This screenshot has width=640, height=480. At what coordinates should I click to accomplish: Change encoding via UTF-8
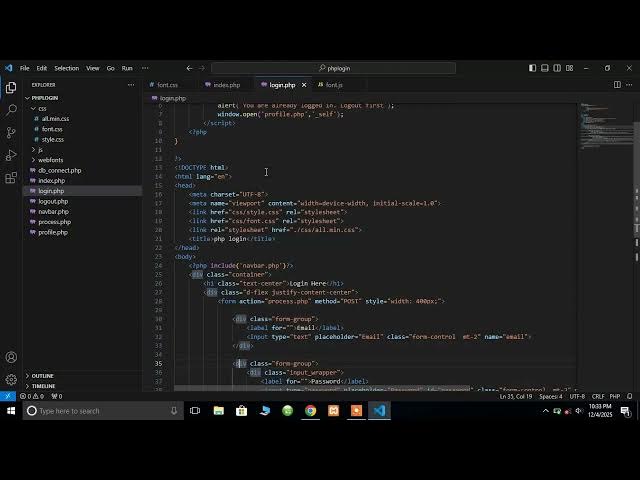(577, 396)
